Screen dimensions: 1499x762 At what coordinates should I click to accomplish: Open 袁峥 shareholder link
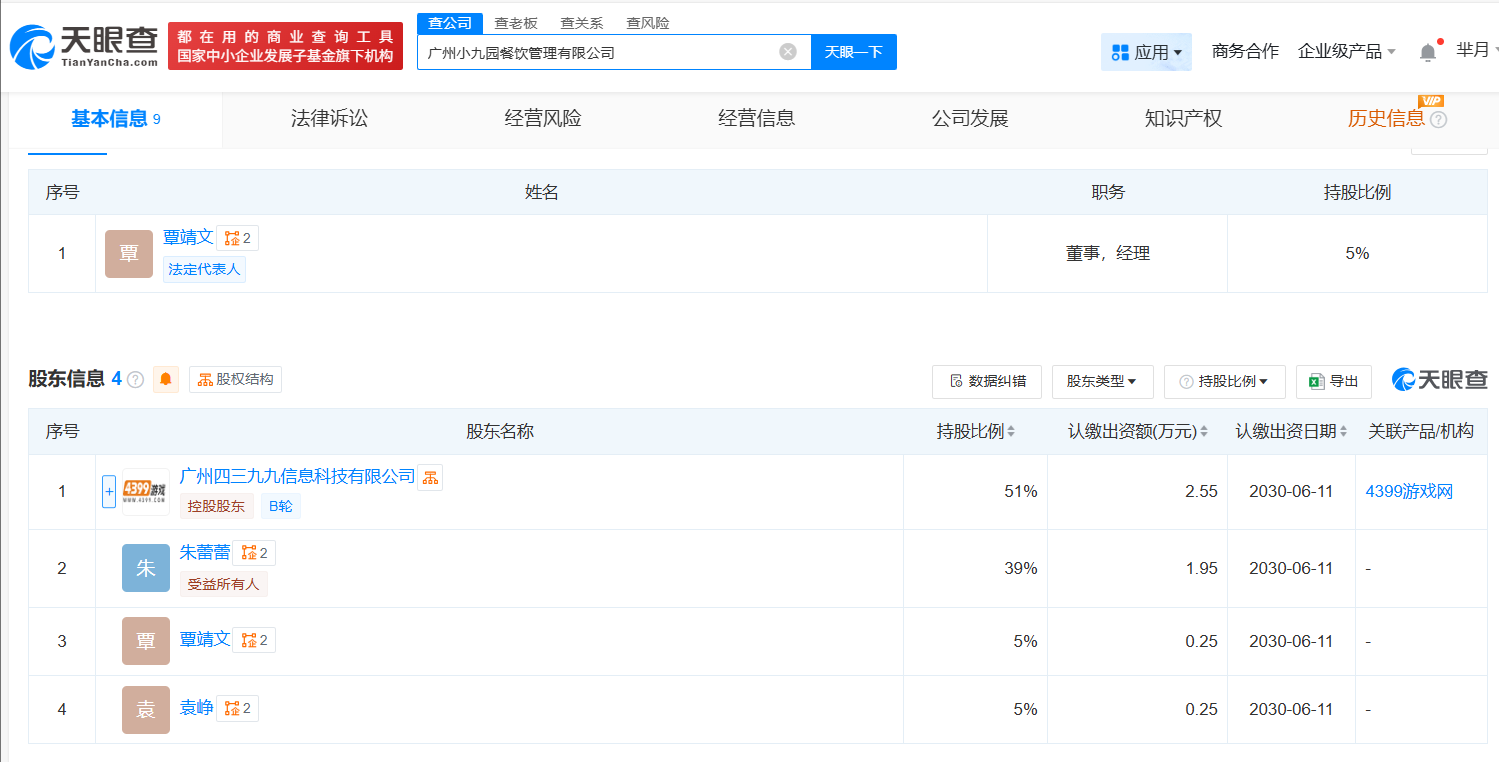[196, 709]
